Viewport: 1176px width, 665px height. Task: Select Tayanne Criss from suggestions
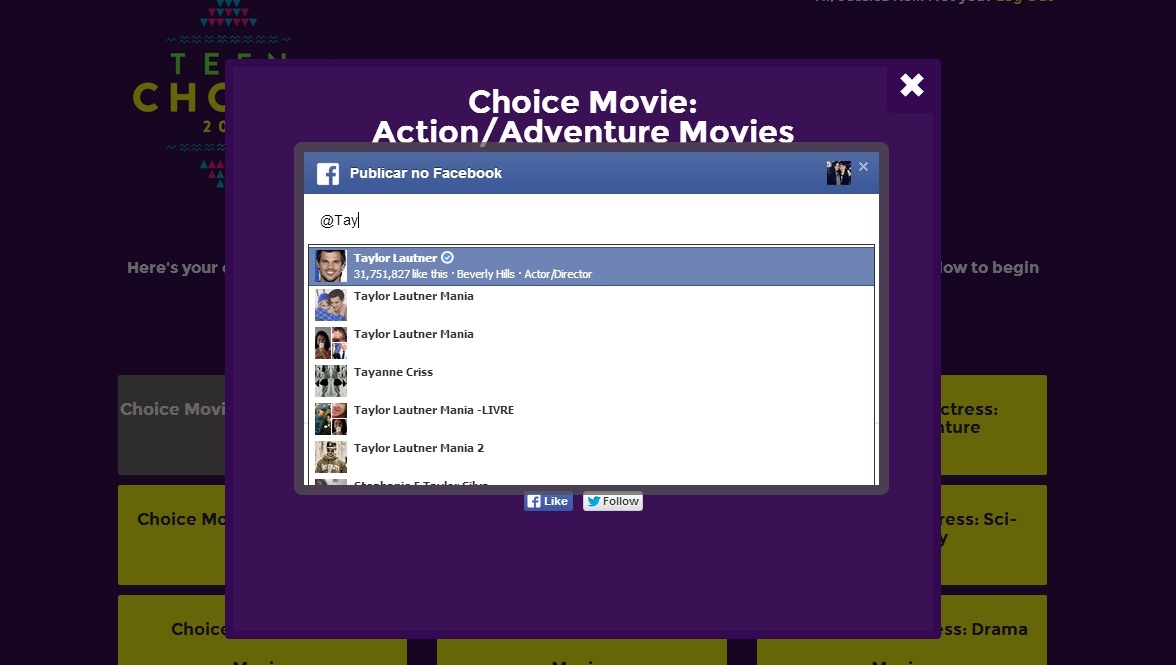(591, 381)
